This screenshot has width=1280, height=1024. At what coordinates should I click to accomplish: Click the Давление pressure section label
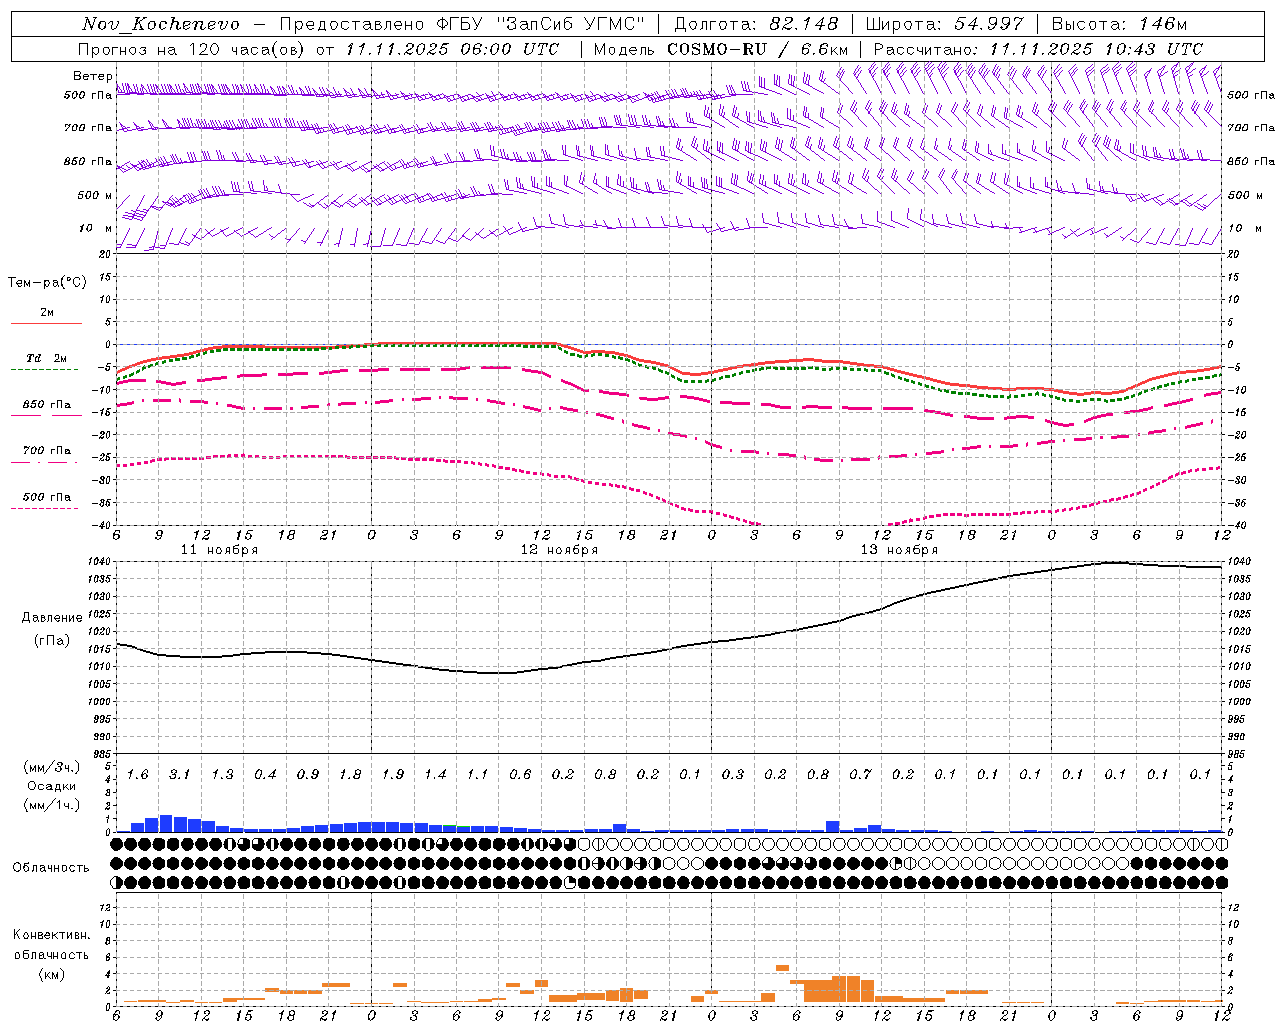coord(50,618)
